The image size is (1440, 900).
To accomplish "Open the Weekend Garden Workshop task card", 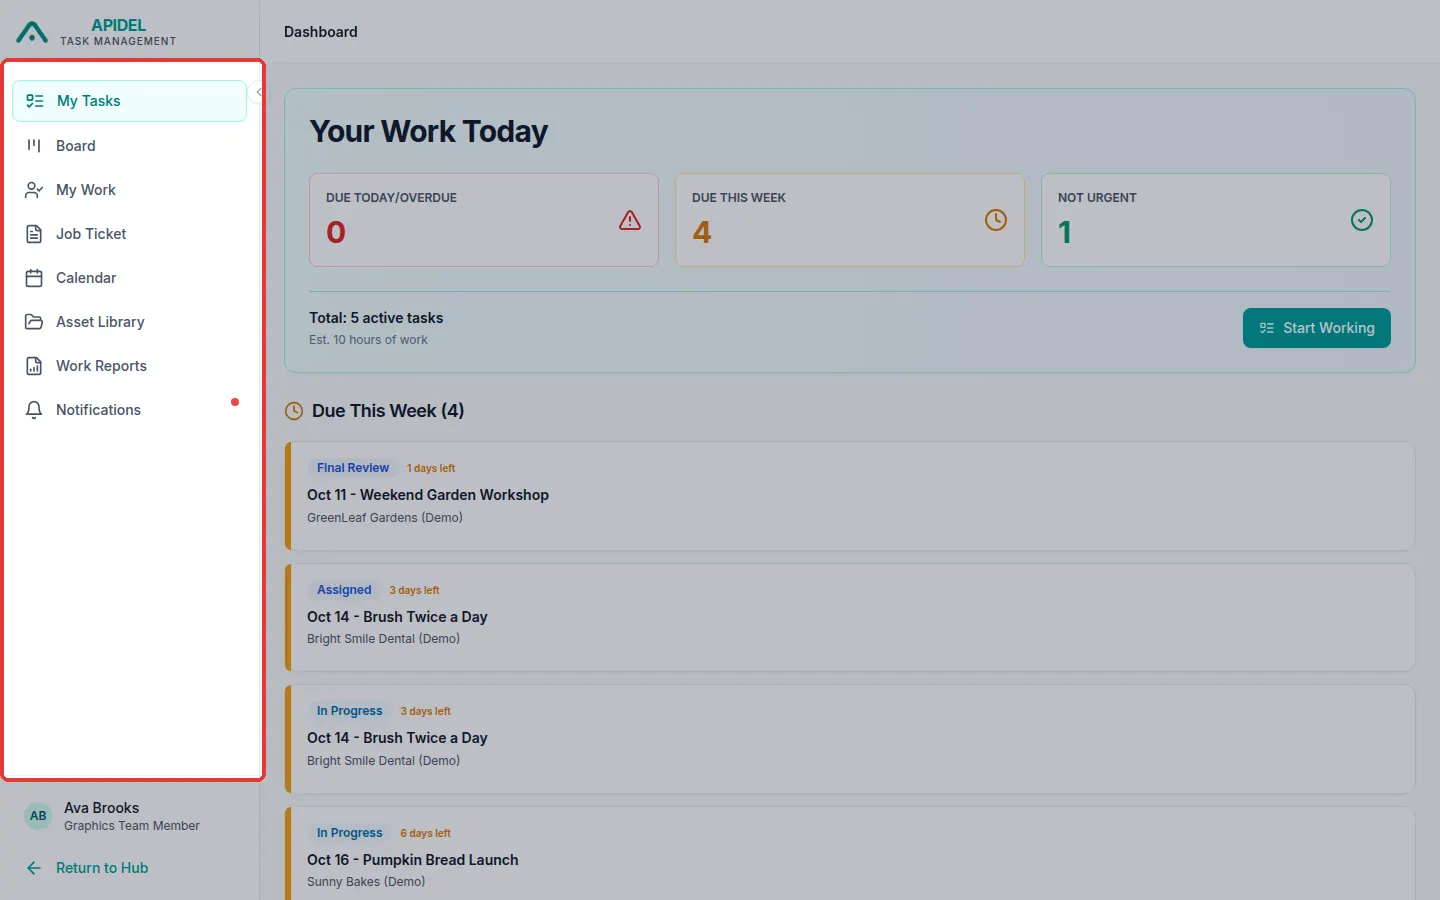I will coord(850,496).
